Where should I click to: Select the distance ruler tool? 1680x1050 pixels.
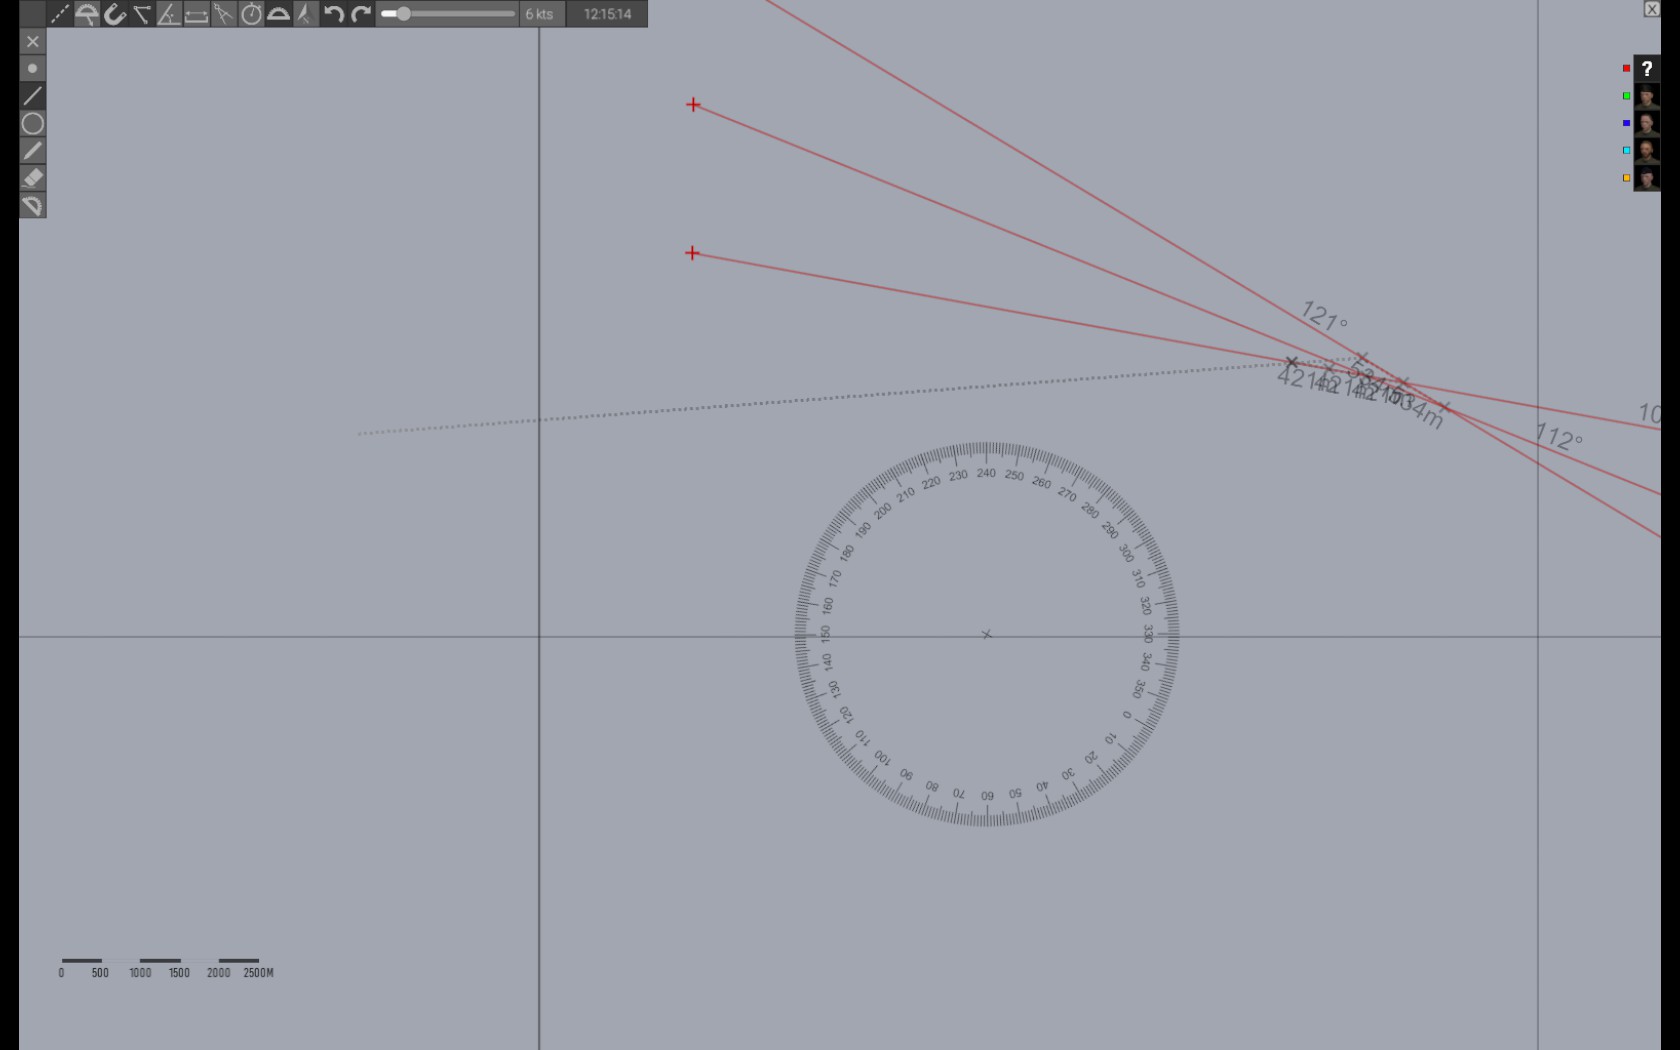(x=196, y=14)
